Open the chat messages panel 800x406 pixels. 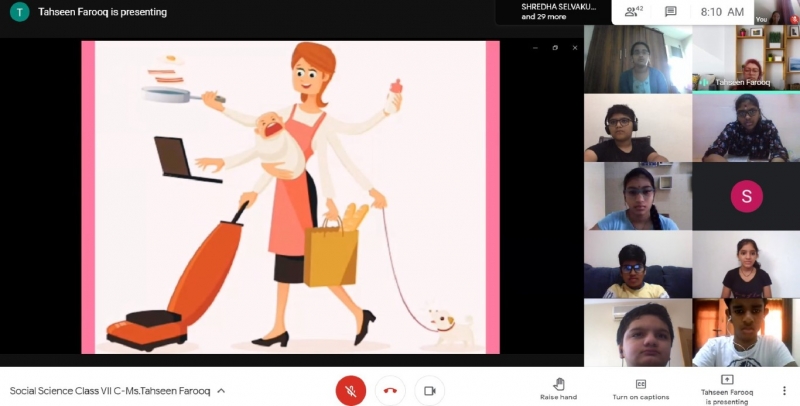pos(671,12)
